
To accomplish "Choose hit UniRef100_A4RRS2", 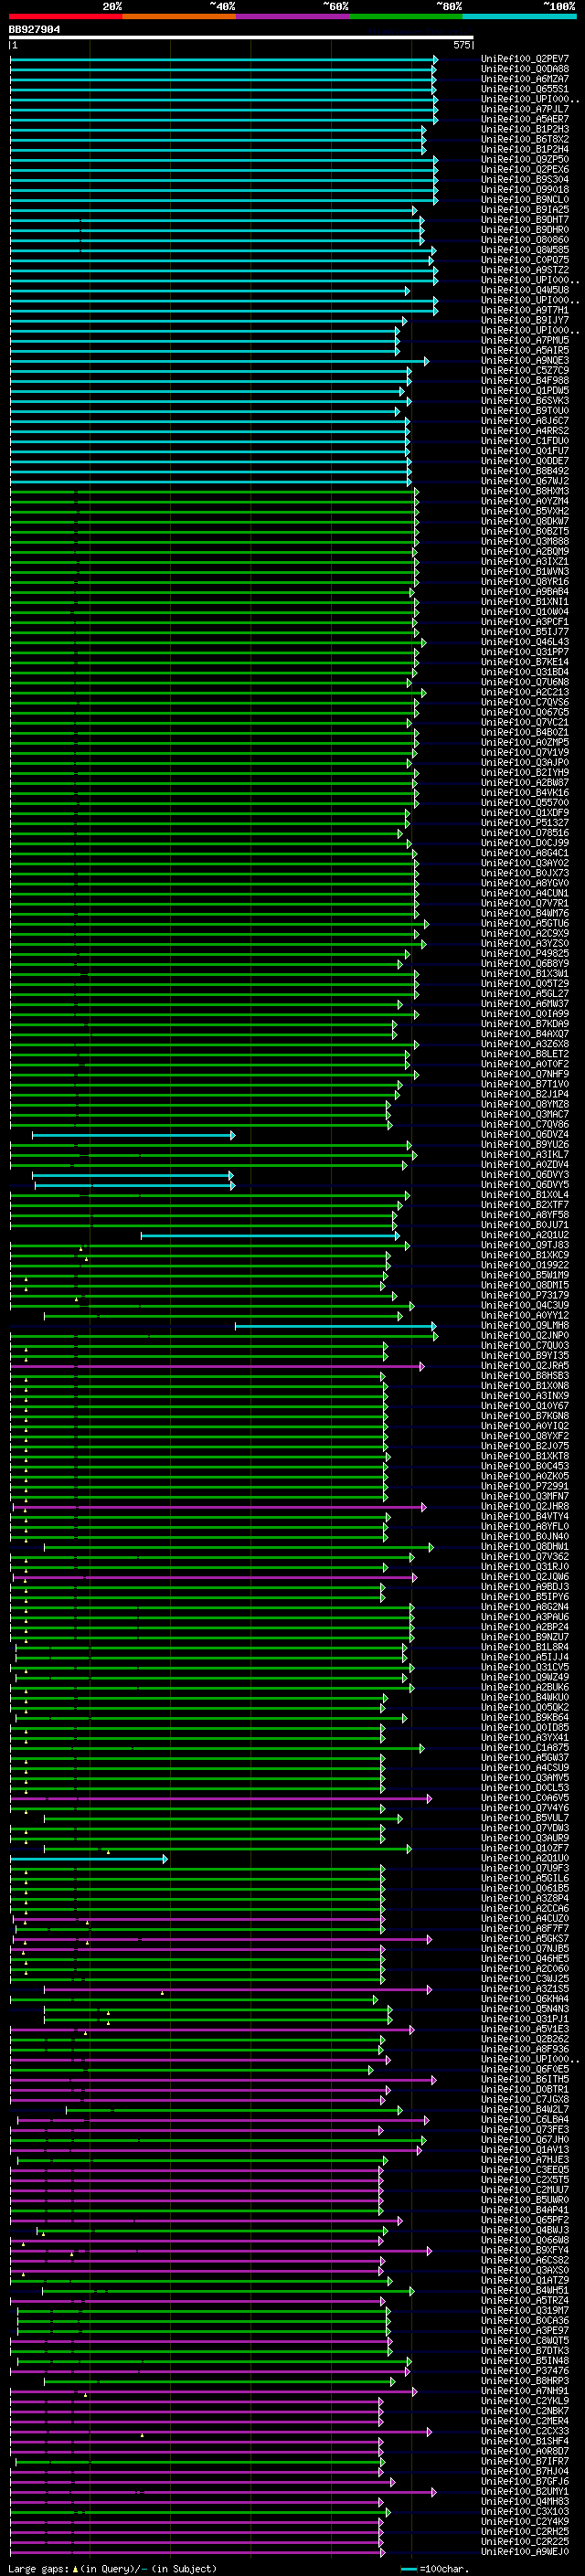I will [x=524, y=431].
